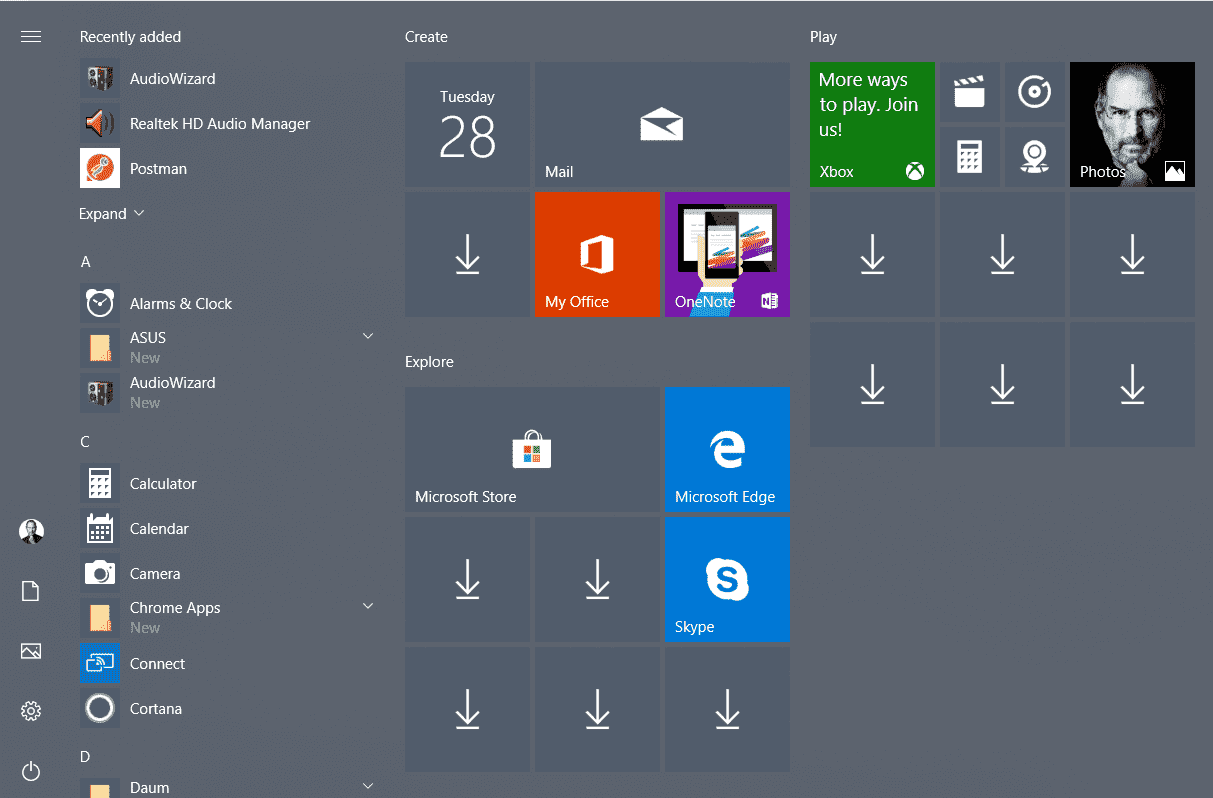Viewport: 1213px width, 798px height.
Task: Launch AudioWizard under Recently added
Action: click(227, 79)
